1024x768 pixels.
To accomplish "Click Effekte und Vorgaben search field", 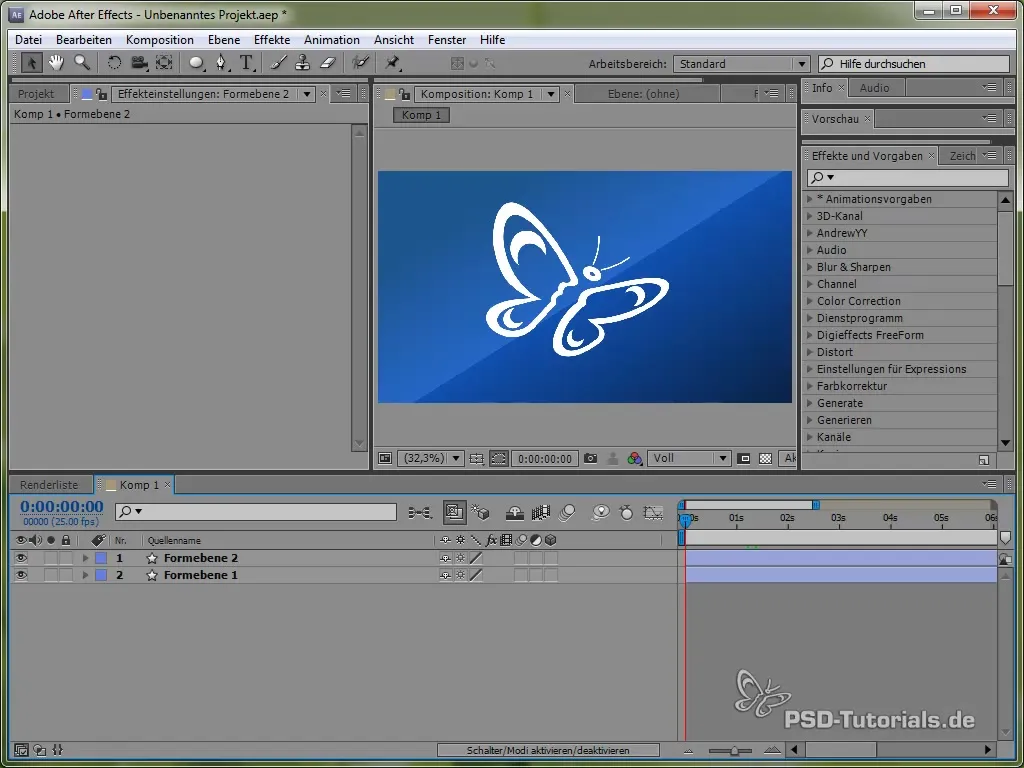I will pyautogui.click(x=908, y=177).
